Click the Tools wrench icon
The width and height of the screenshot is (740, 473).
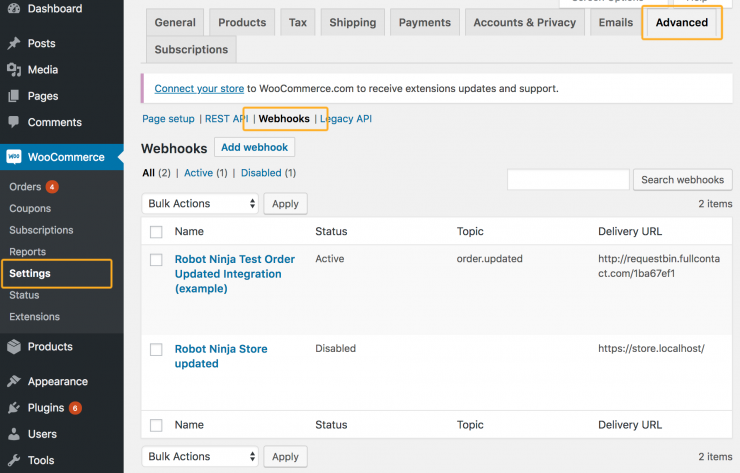(x=14, y=460)
